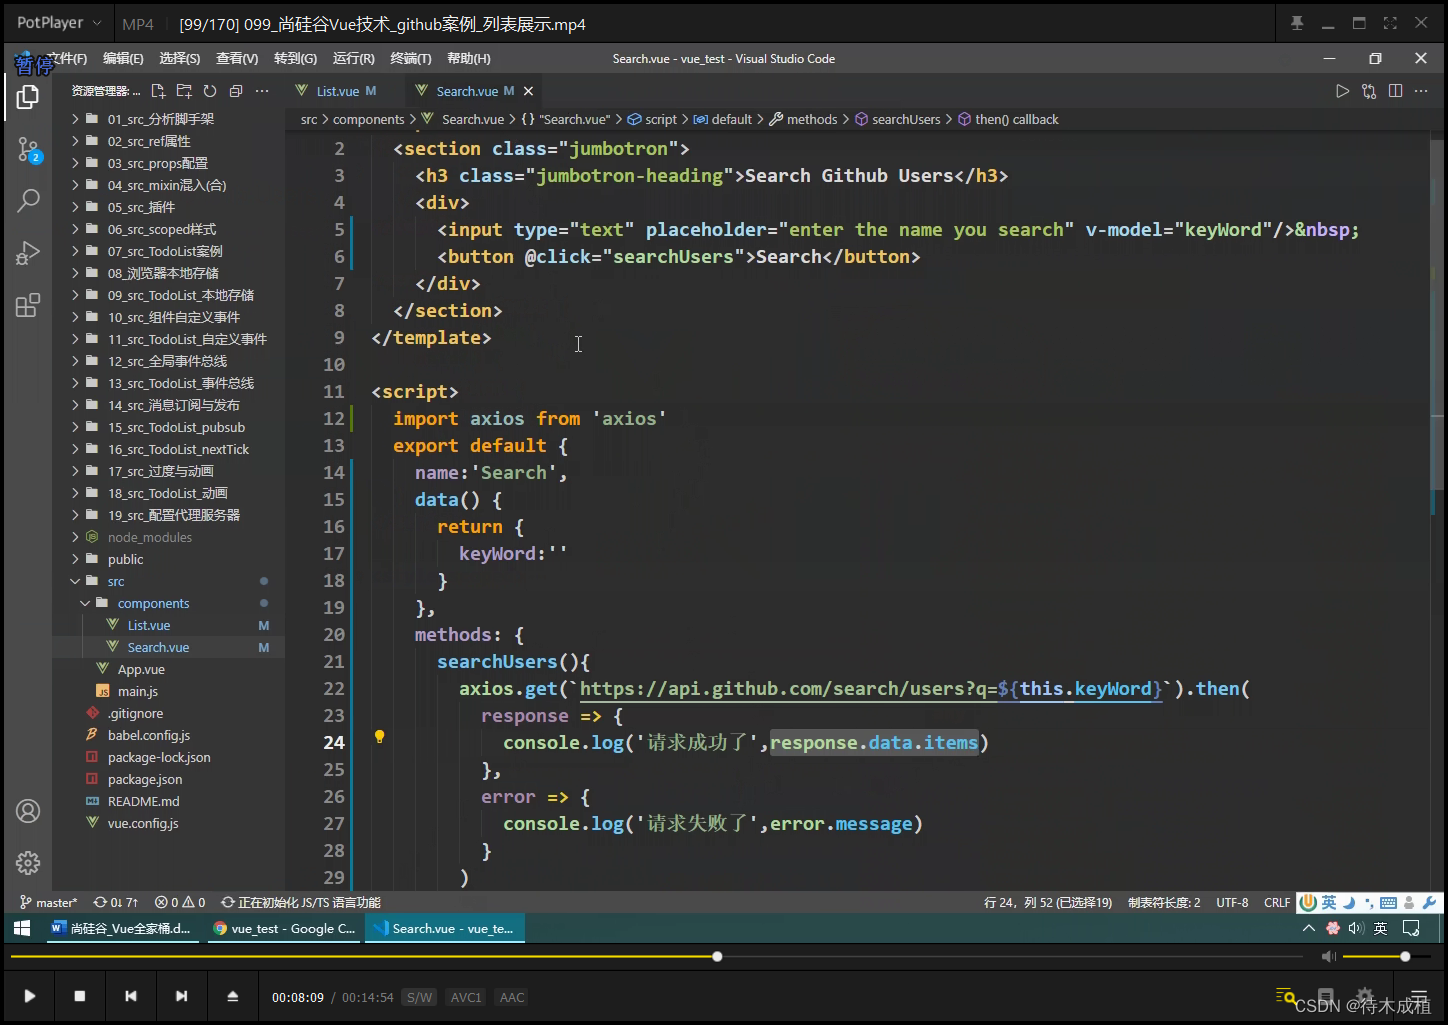Open Run and Debug view
This screenshot has height=1025, width=1448.
(28, 253)
